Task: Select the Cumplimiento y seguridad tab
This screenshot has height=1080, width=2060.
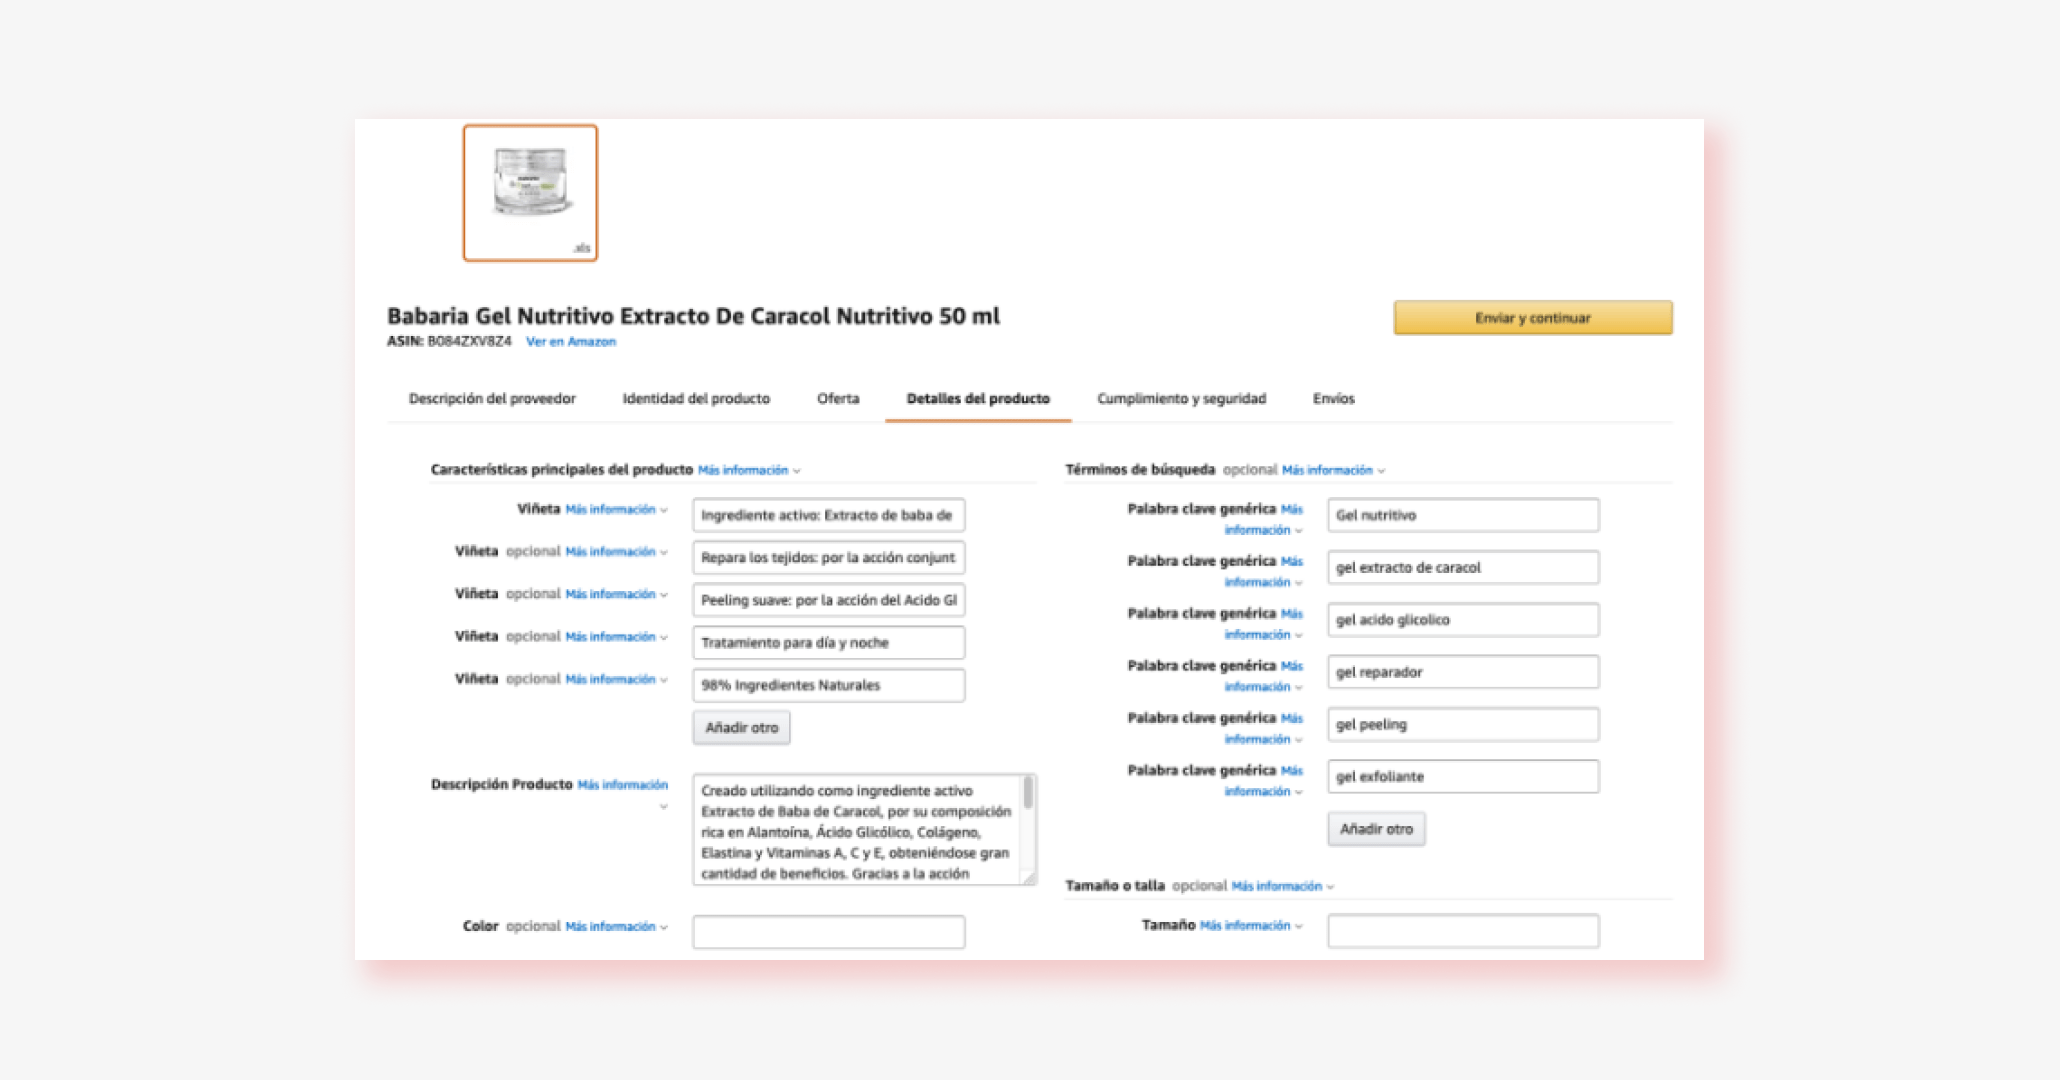Action: click(1181, 398)
